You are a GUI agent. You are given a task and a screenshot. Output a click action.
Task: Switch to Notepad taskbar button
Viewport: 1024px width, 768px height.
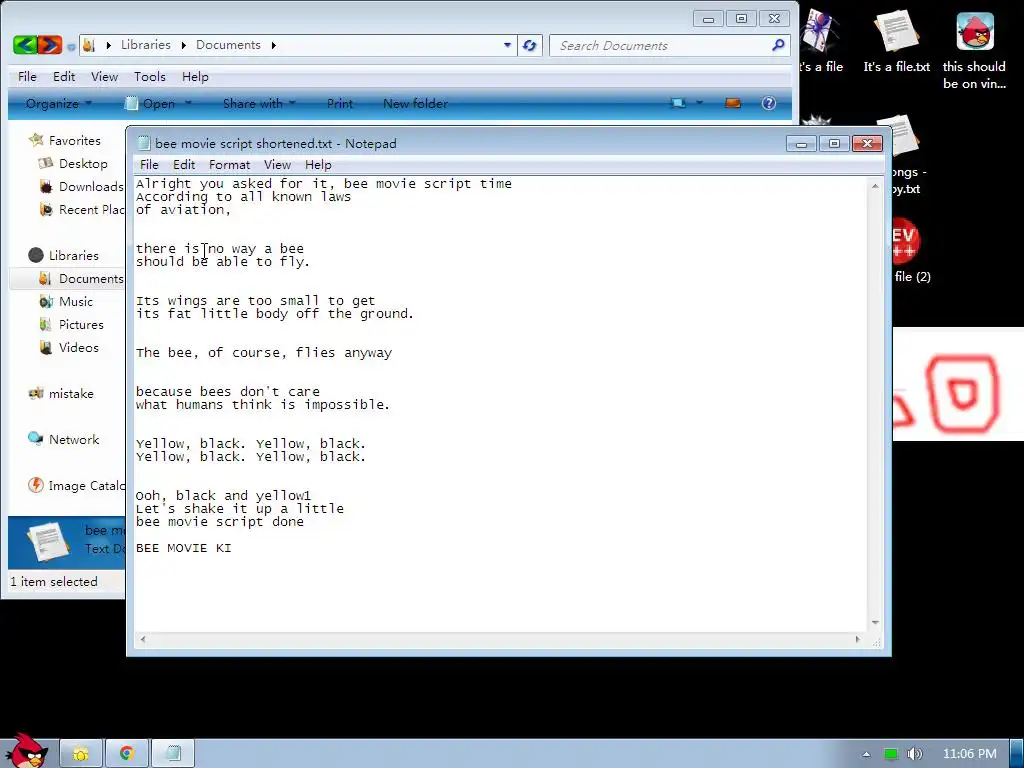coord(173,754)
